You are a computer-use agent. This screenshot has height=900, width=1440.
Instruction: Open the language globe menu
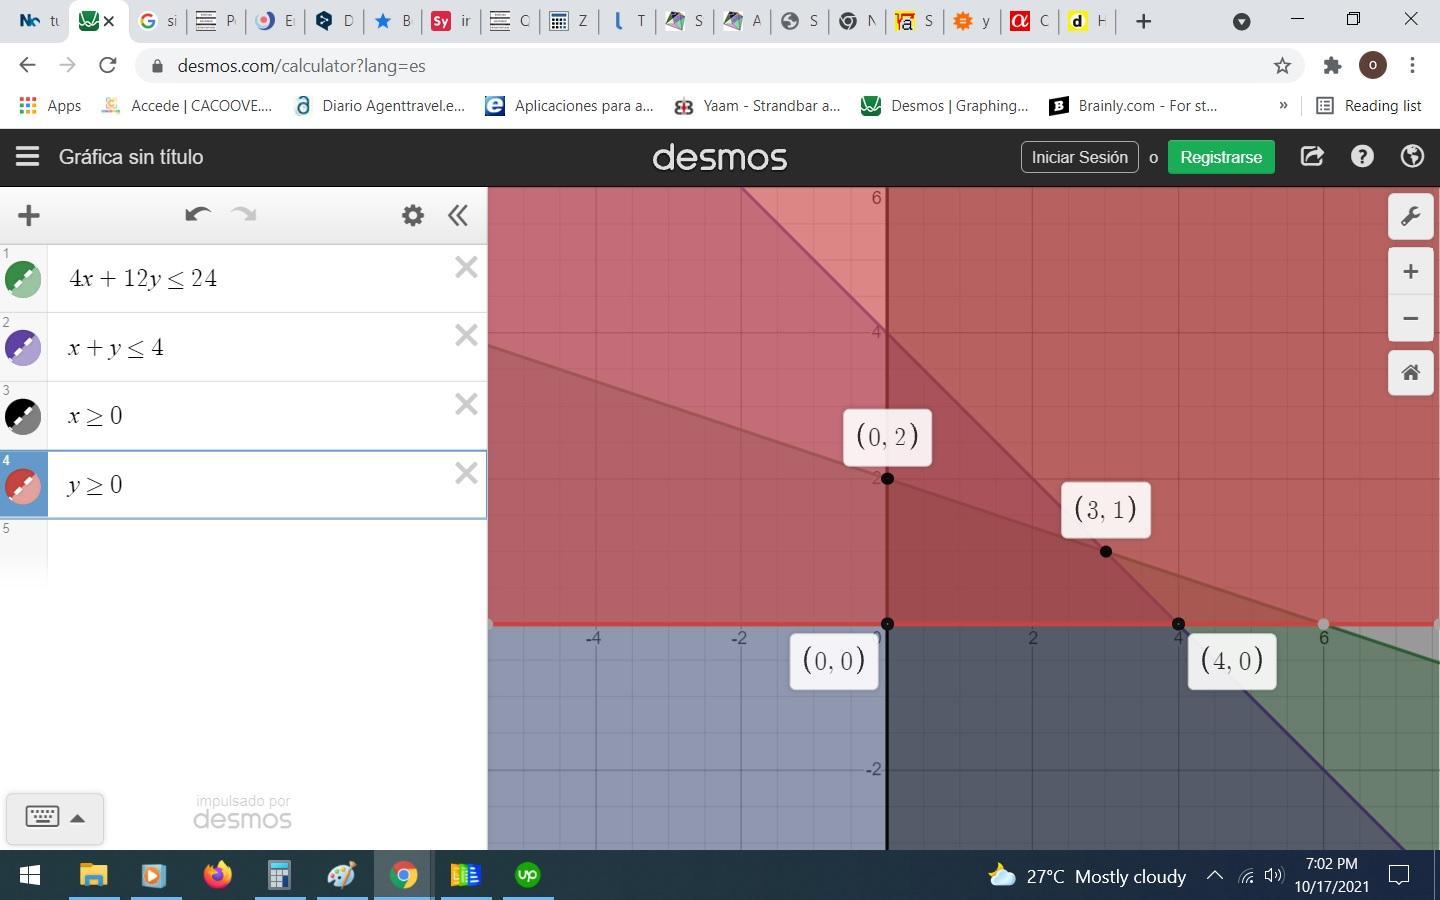pos(1412,157)
